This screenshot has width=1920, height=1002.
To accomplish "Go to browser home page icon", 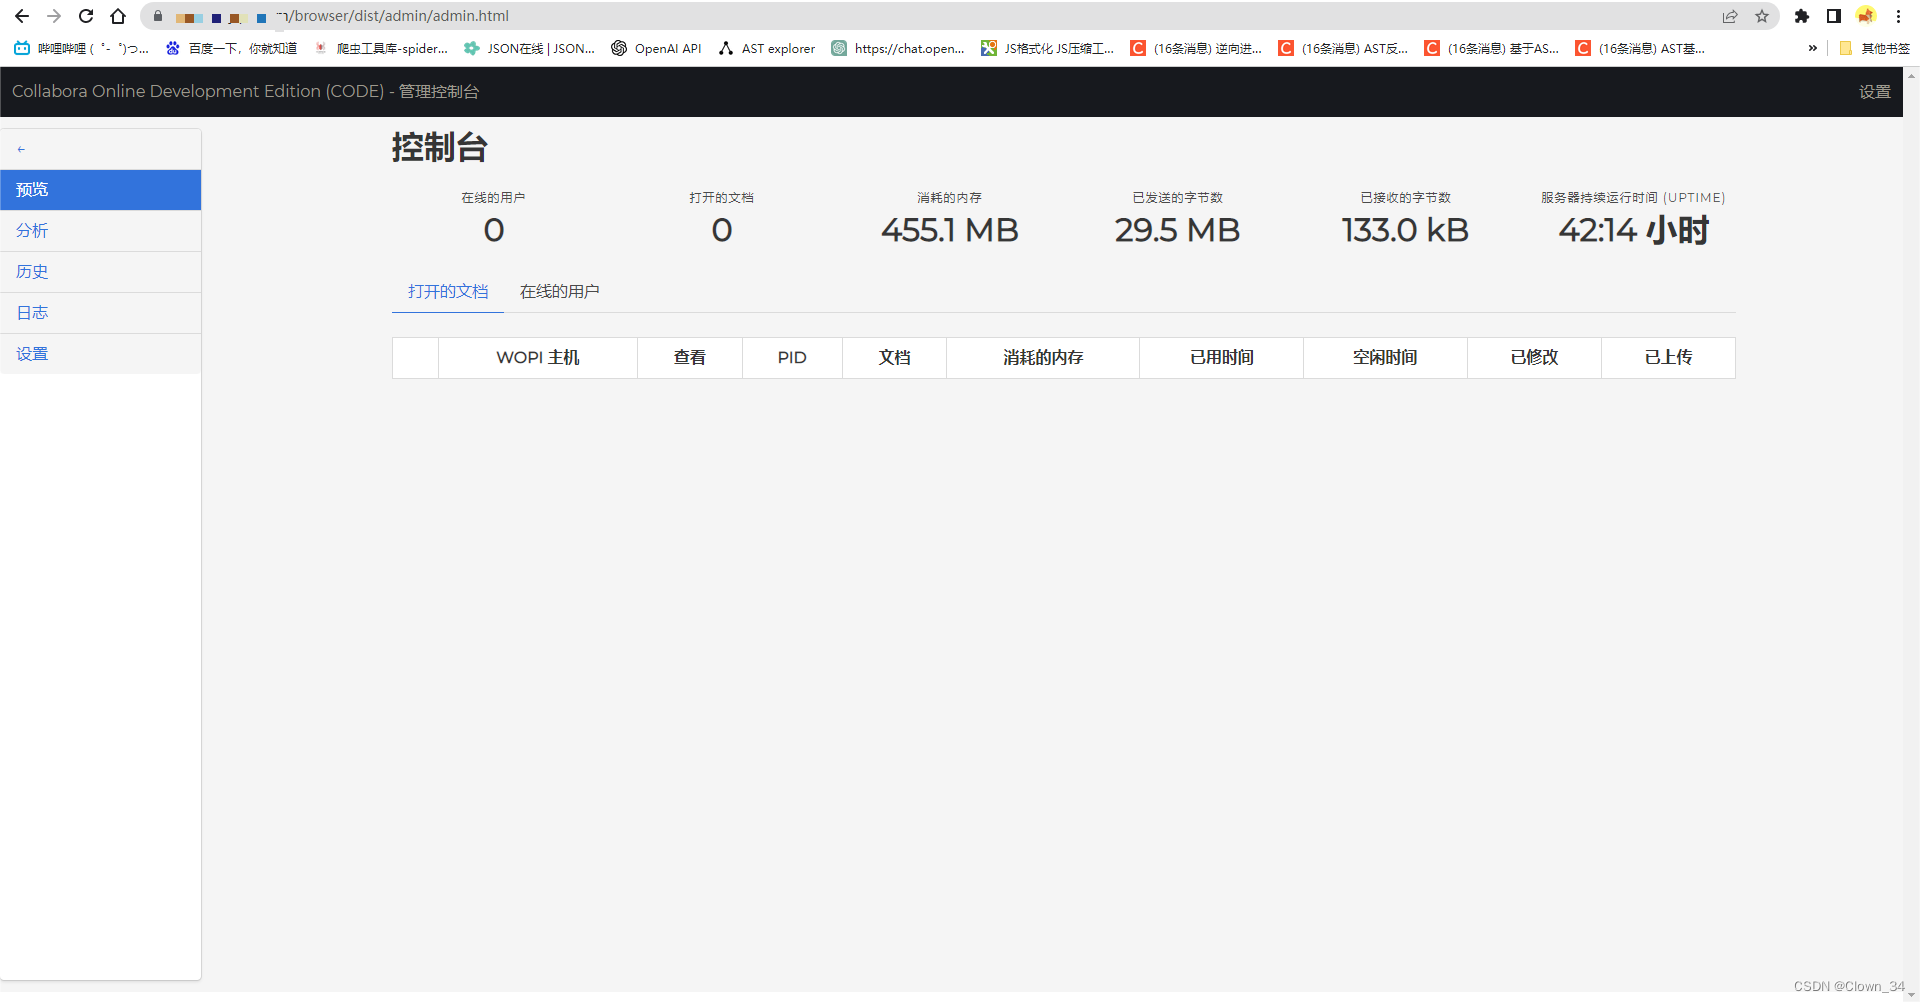I will [x=118, y=16].
